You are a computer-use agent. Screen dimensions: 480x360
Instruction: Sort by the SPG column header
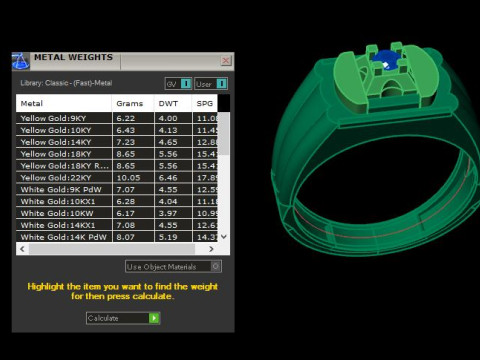coord(205,103)
